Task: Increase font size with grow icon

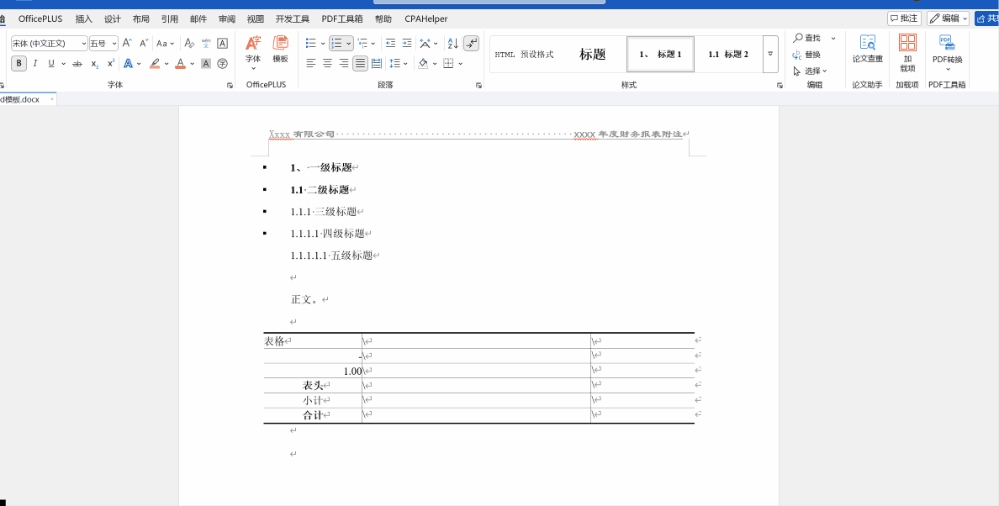Action: pos(127,43)
